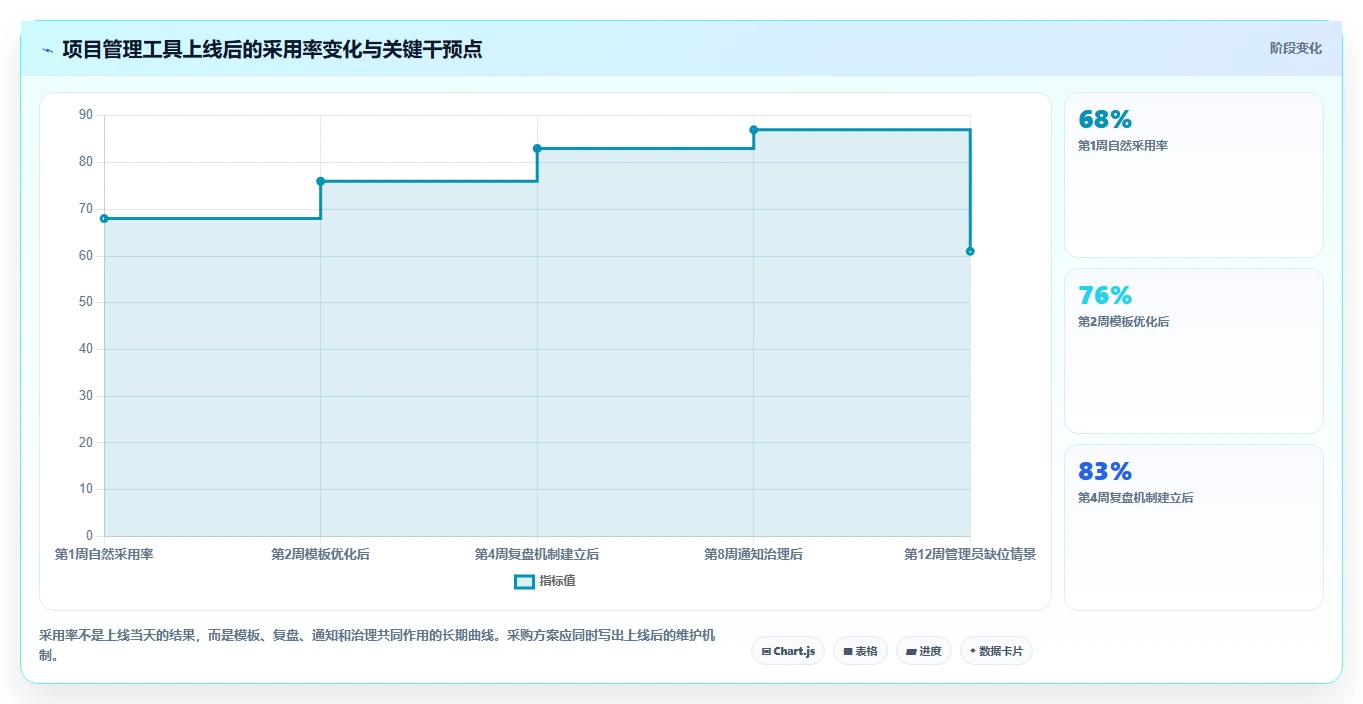Click the 68% value
This screenshot has height=704, width=1363.
point(1105,119)
